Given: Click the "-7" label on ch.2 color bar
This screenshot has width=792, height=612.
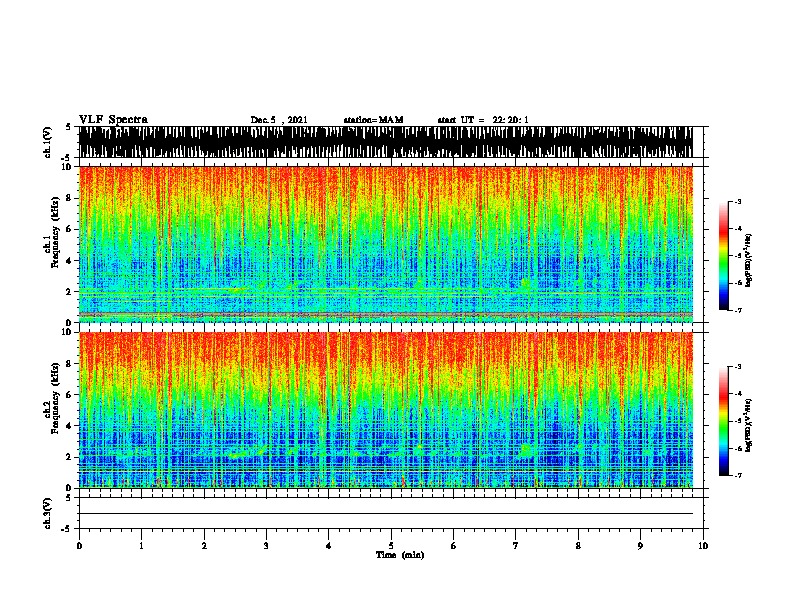Looking at the screenshot, I should pyautogui.click(x=737, y=475).
